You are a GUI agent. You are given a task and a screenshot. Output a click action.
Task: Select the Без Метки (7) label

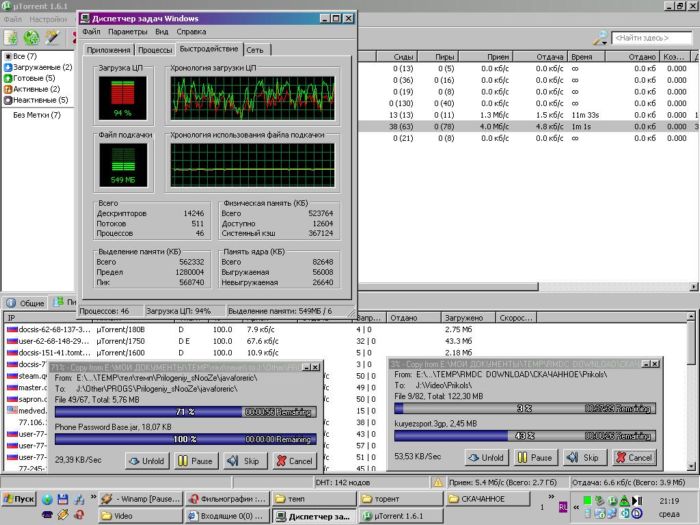[x=37, y=115]
